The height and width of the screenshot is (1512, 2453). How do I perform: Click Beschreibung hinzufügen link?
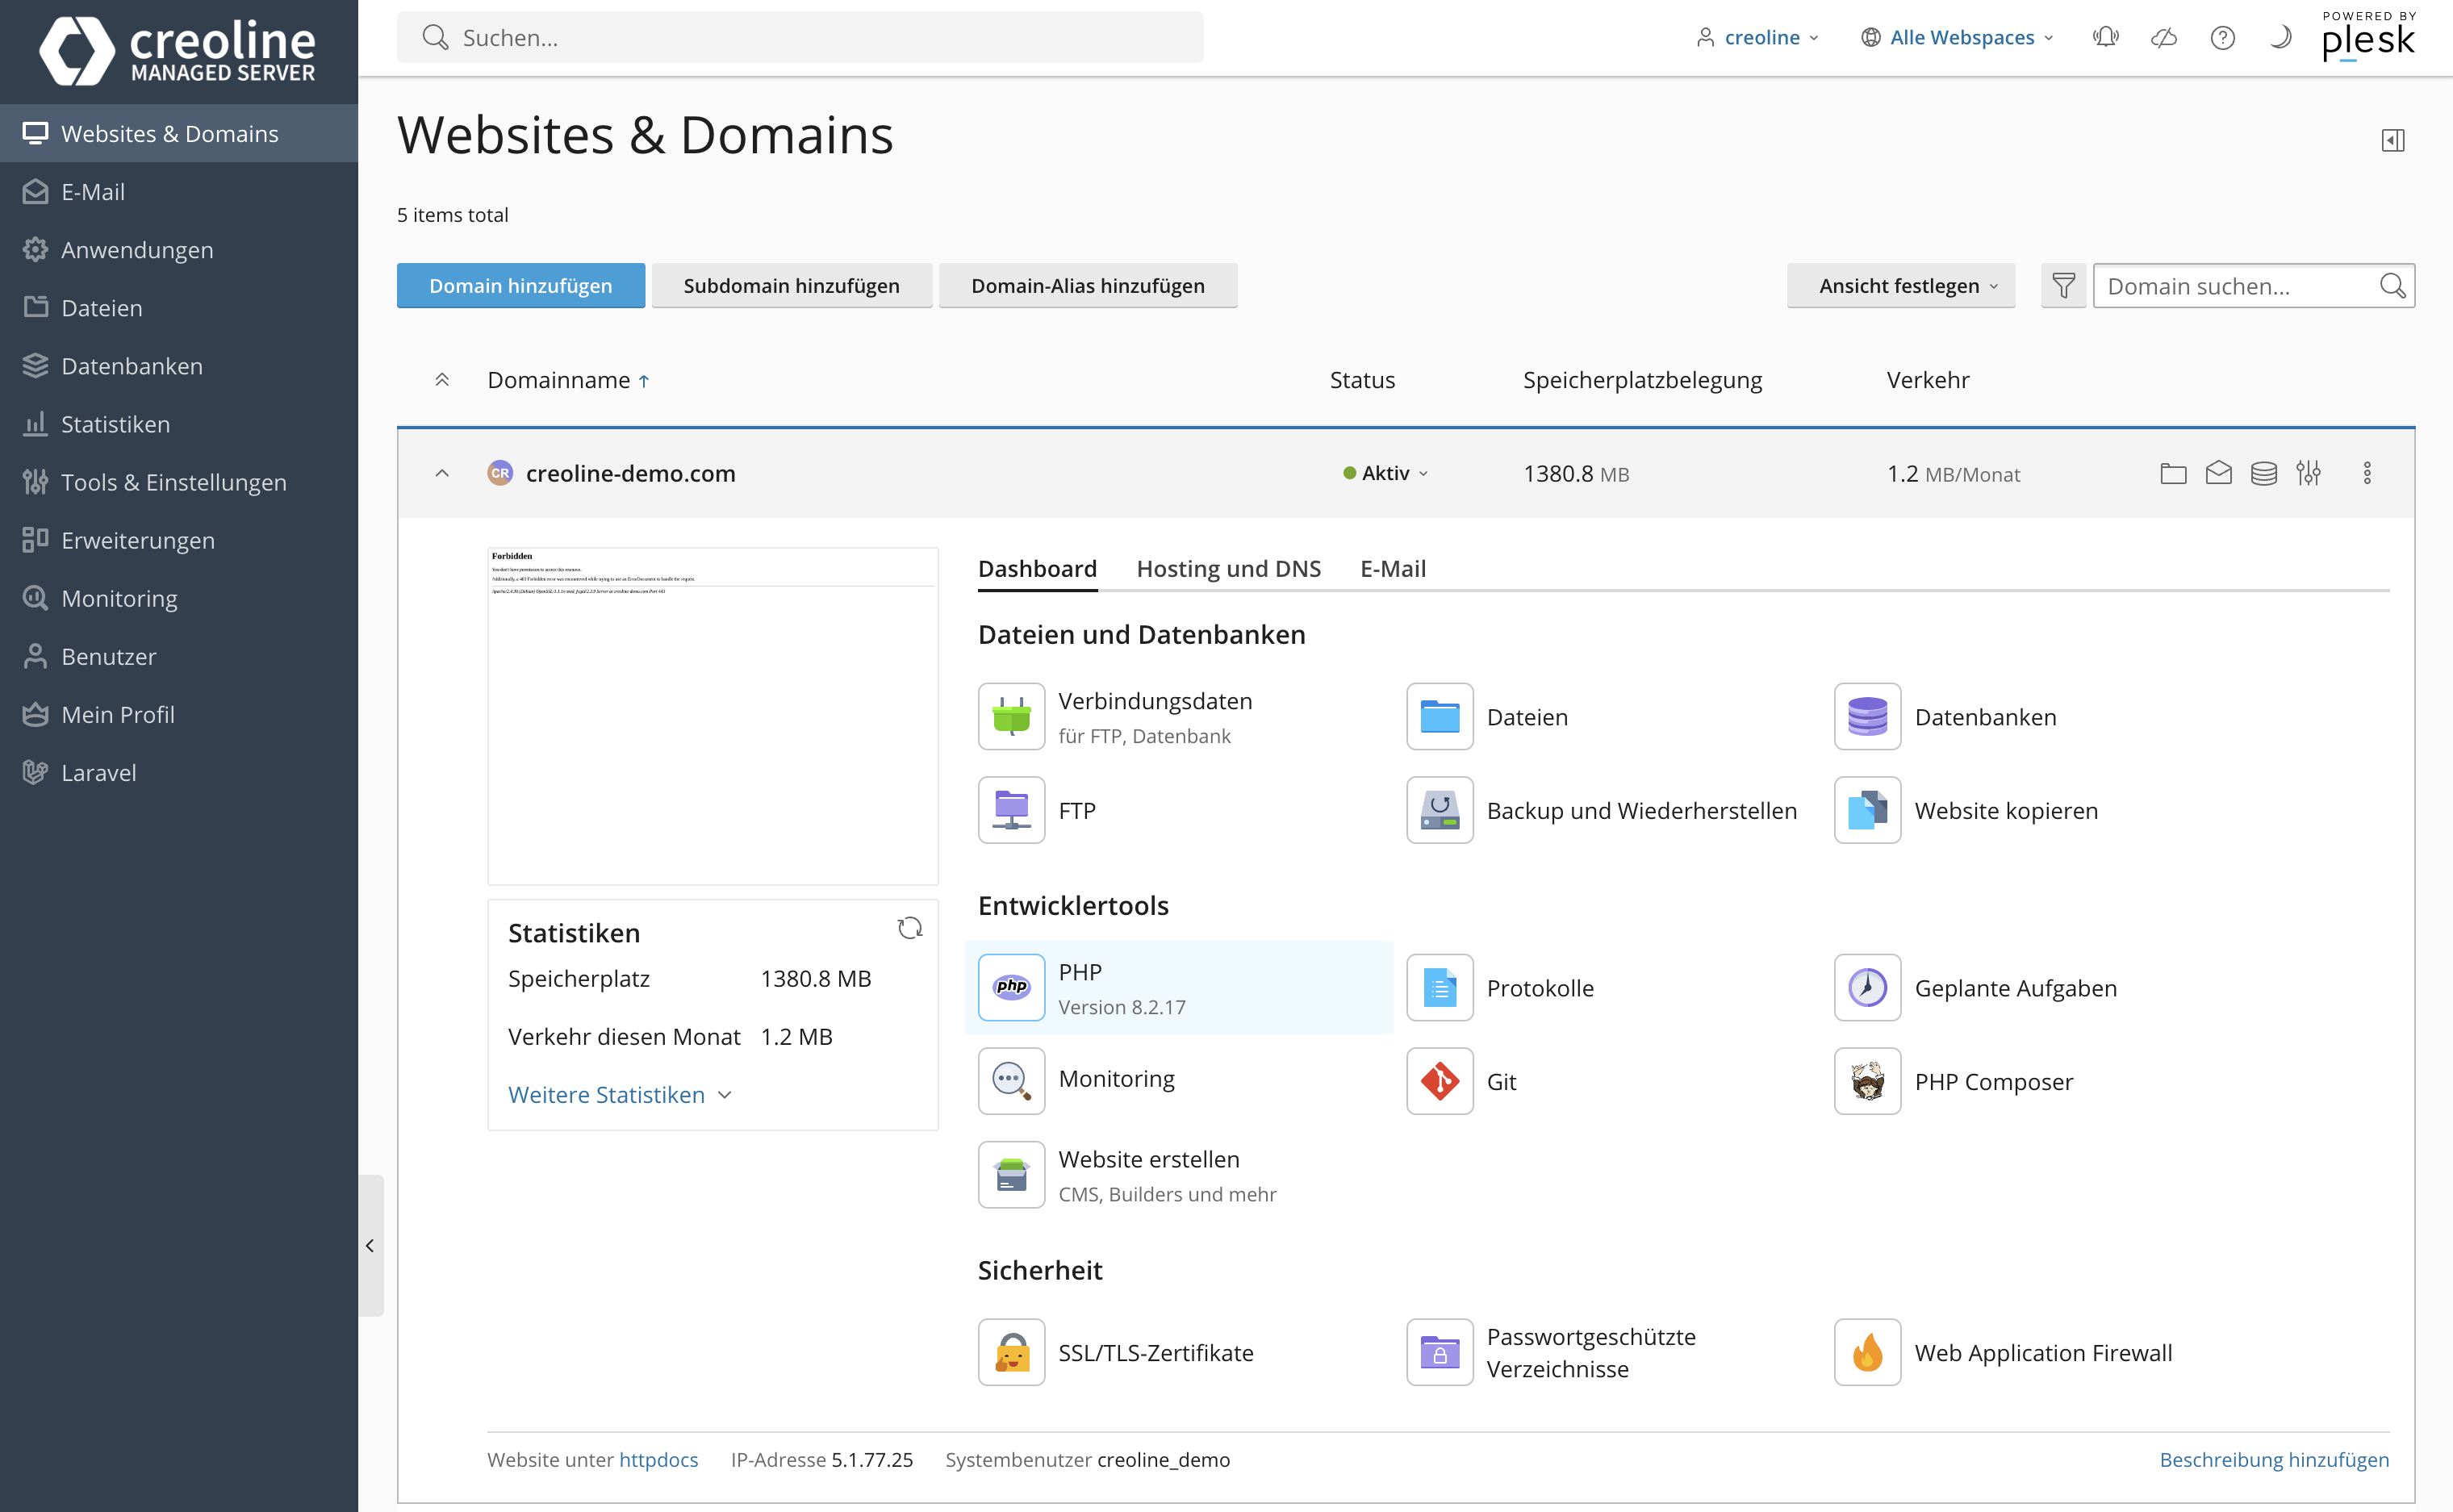point(2274,1460)
